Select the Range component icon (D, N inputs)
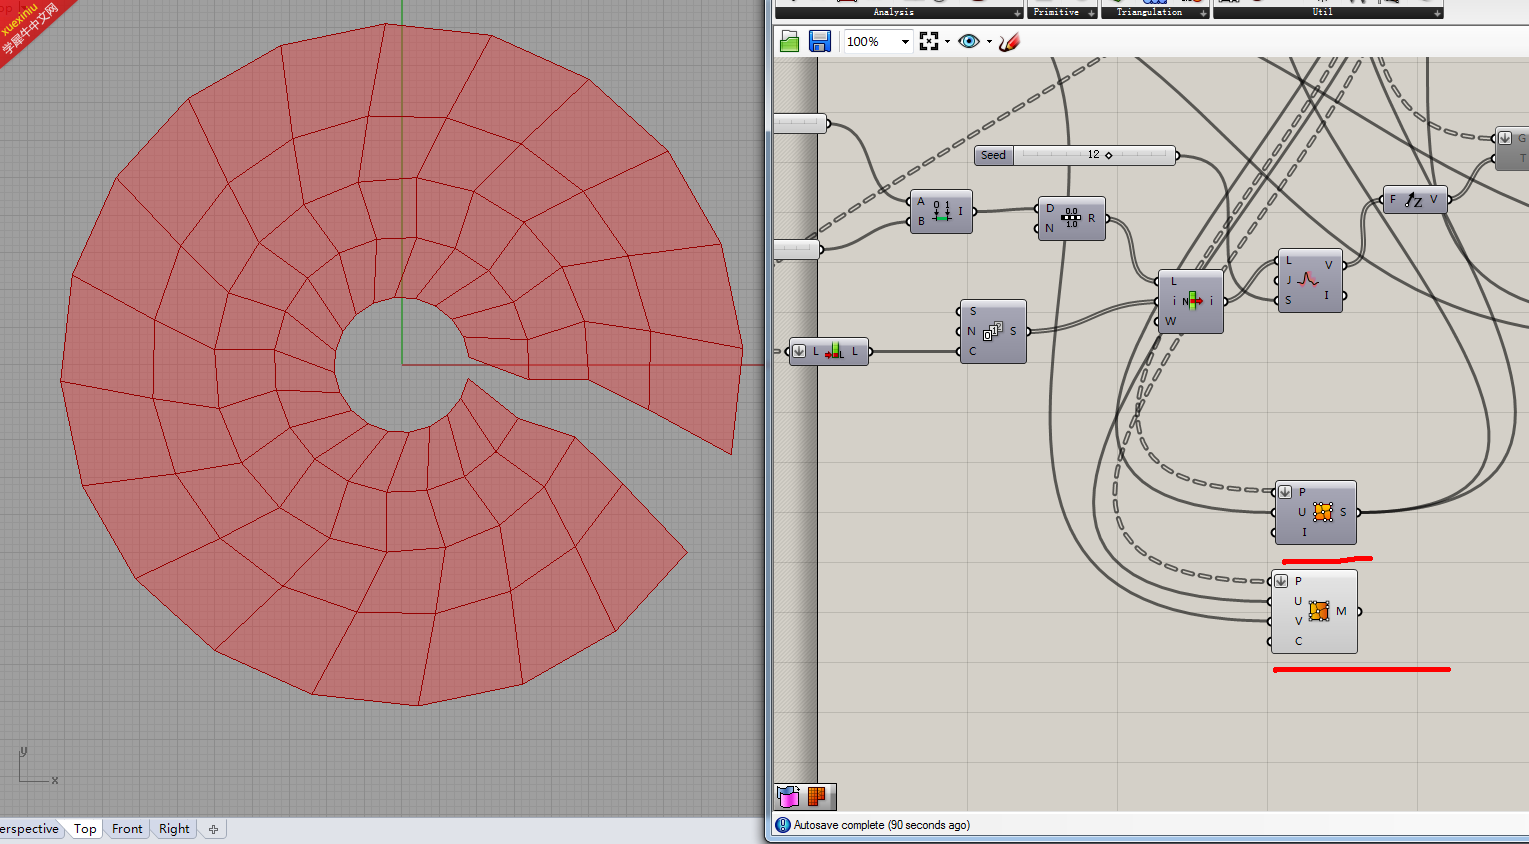 pyautogui.click(x=1071, y=218)
